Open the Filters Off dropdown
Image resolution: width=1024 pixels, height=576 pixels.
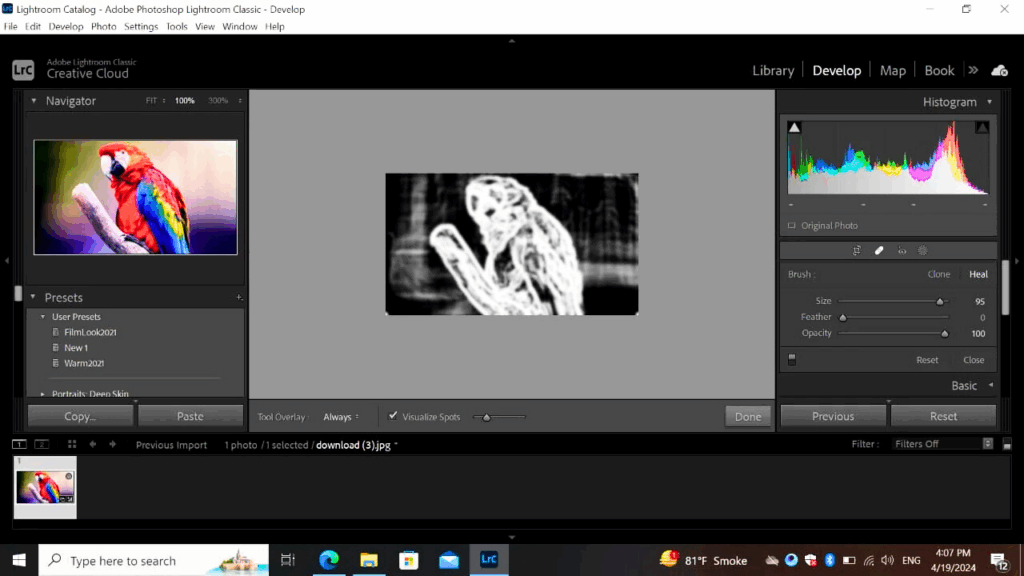[943, 444]
